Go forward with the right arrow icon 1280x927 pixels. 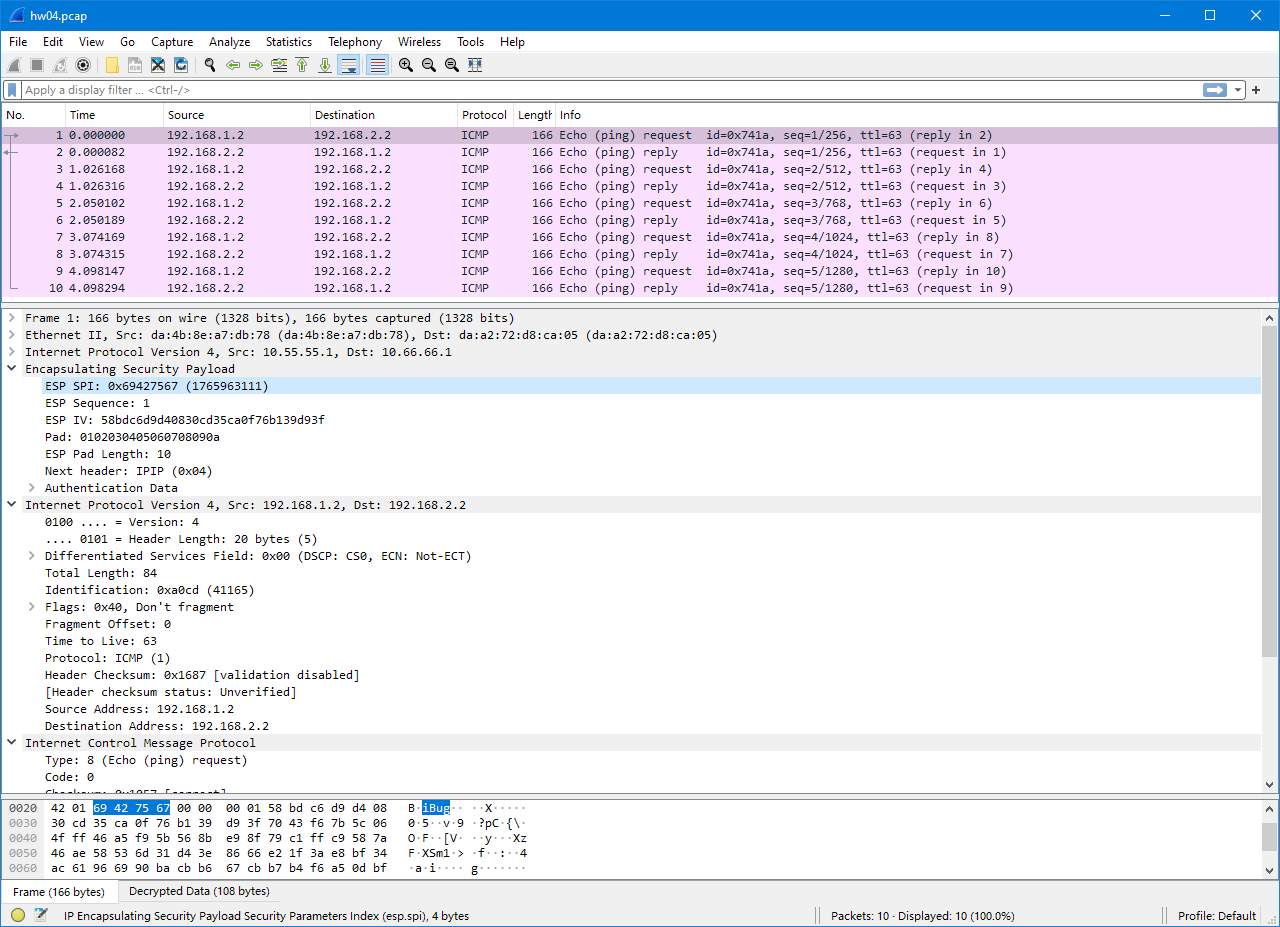point(256,65)
